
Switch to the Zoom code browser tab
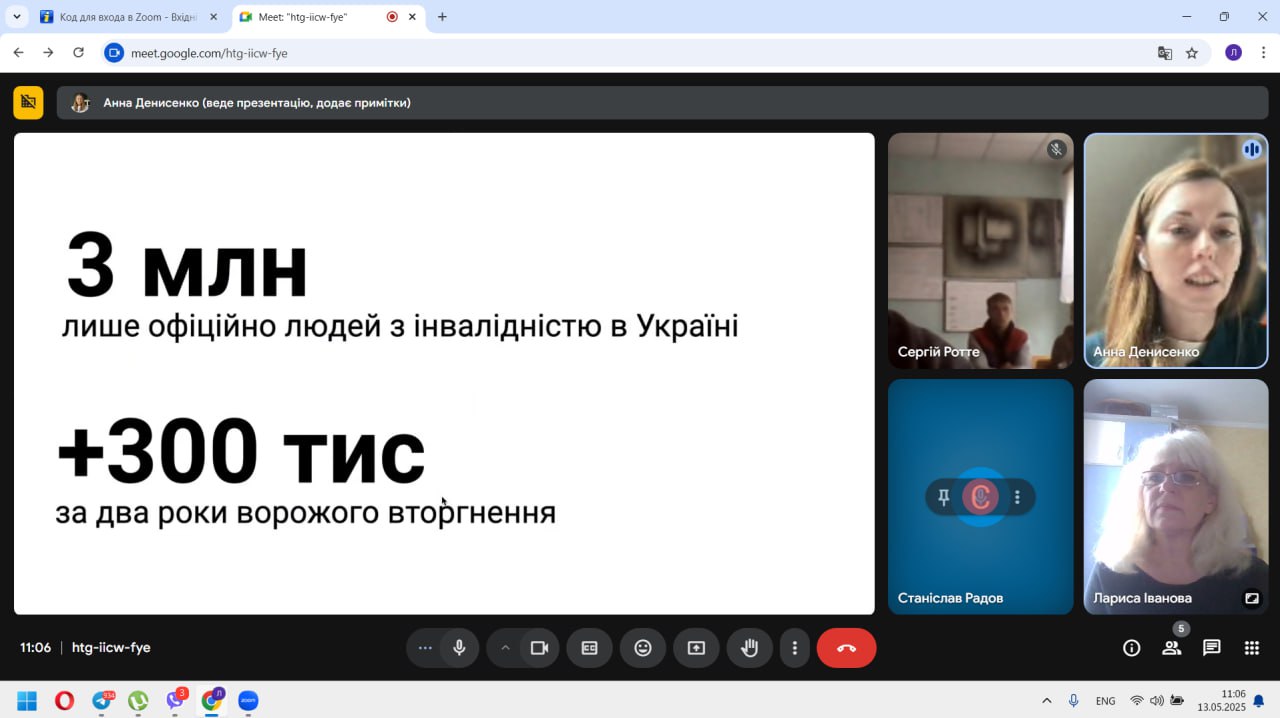[127, 17]
